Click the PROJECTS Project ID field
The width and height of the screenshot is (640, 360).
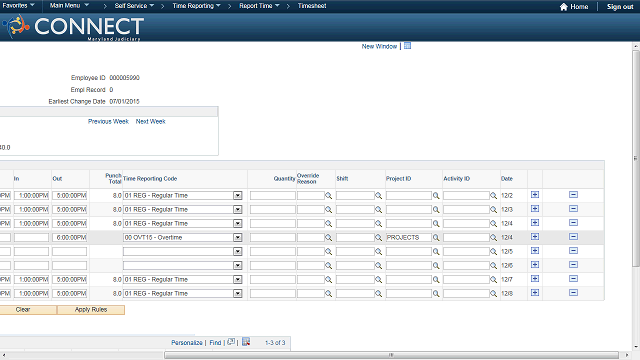(x=409, y=238)
